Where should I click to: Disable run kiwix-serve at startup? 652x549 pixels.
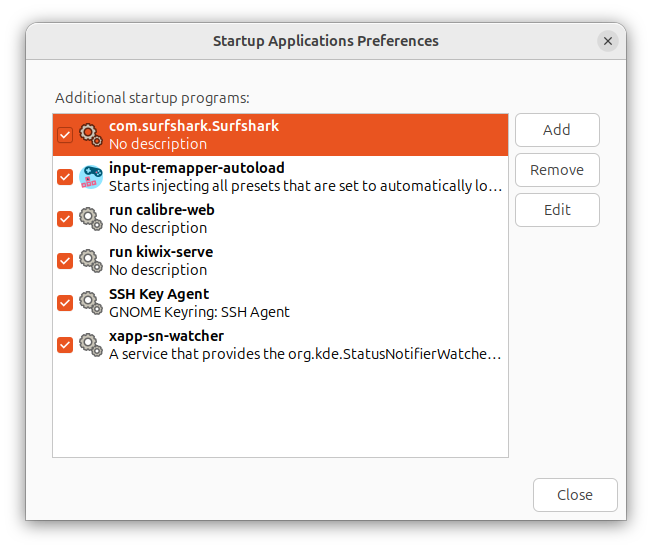65,261
